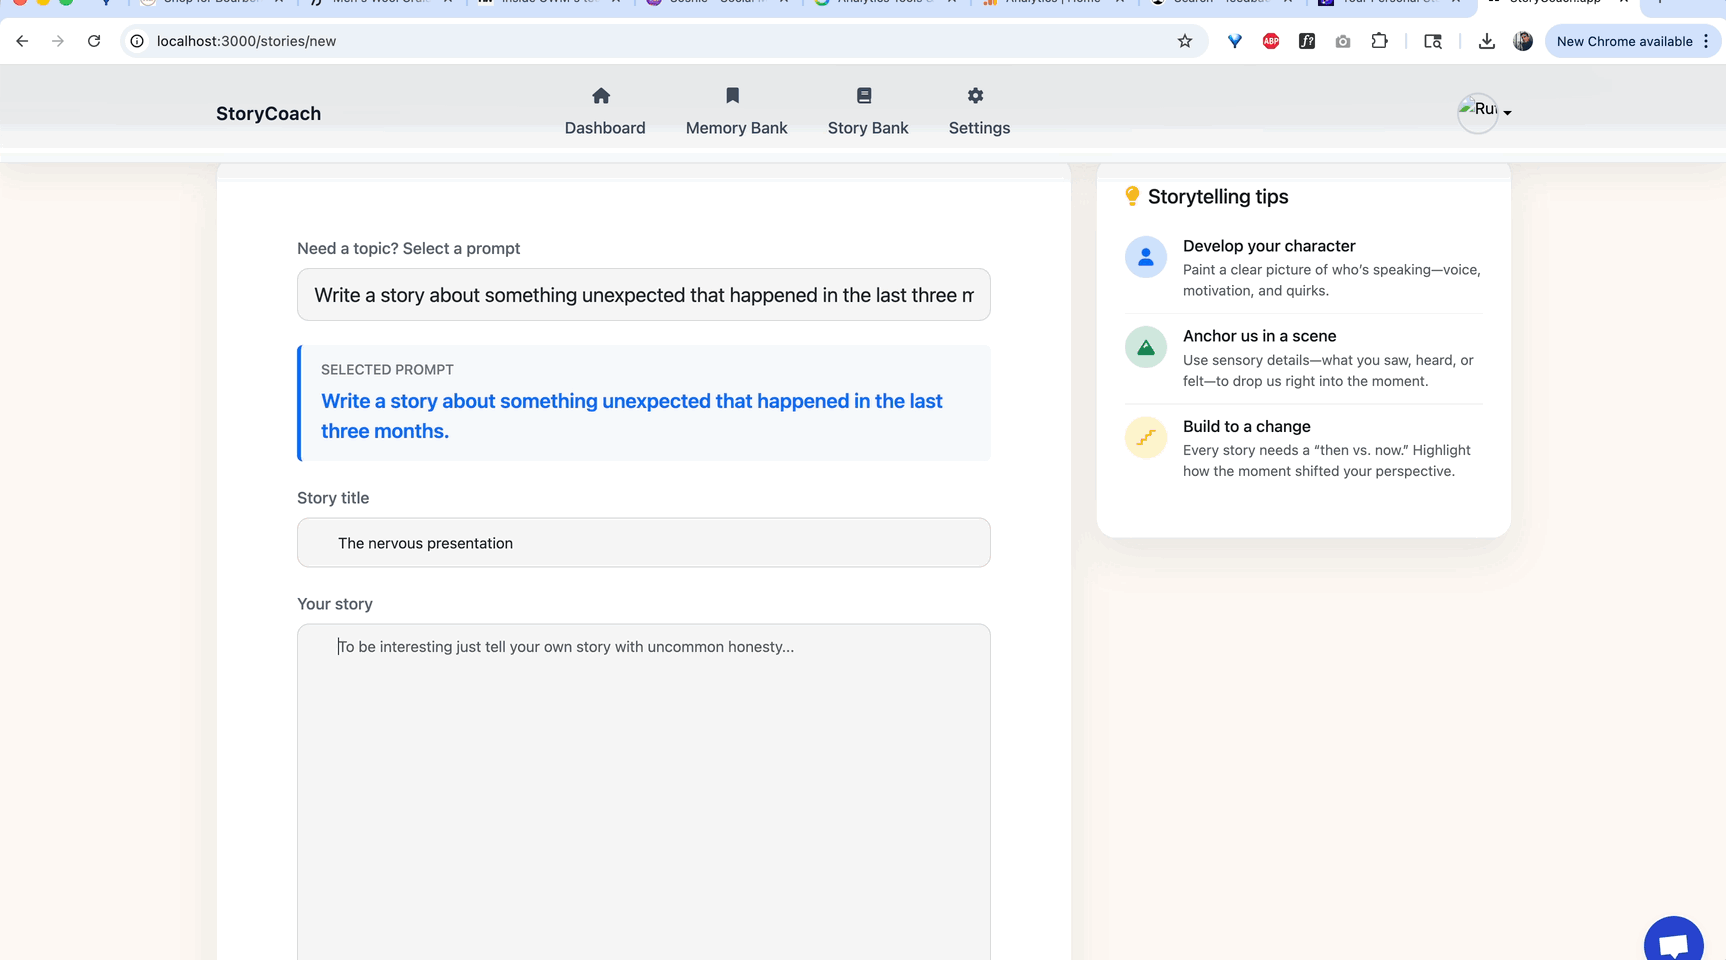
Task: Go to Story Bank nav item
Action: coord(867,128)
